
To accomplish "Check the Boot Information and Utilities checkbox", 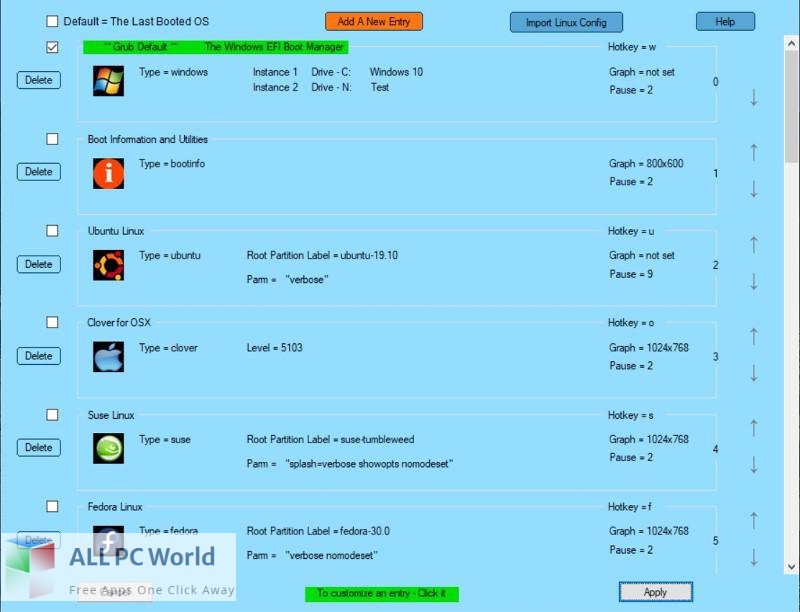I will coord(52,139).
